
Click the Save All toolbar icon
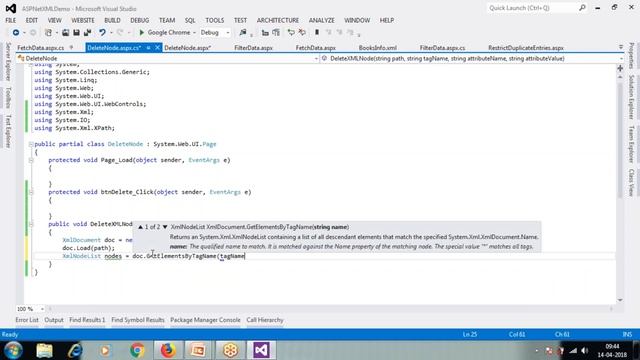pos(87,33)
